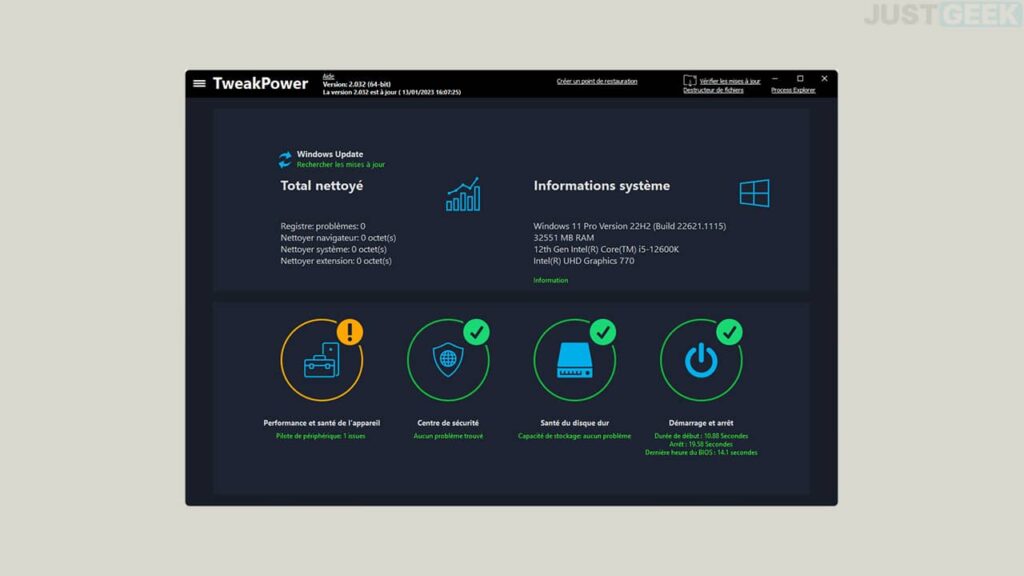This screenshot has height=576, width=1024.
Task: Click Rechercher les mises à jour
Action: [x=341, y=165]
